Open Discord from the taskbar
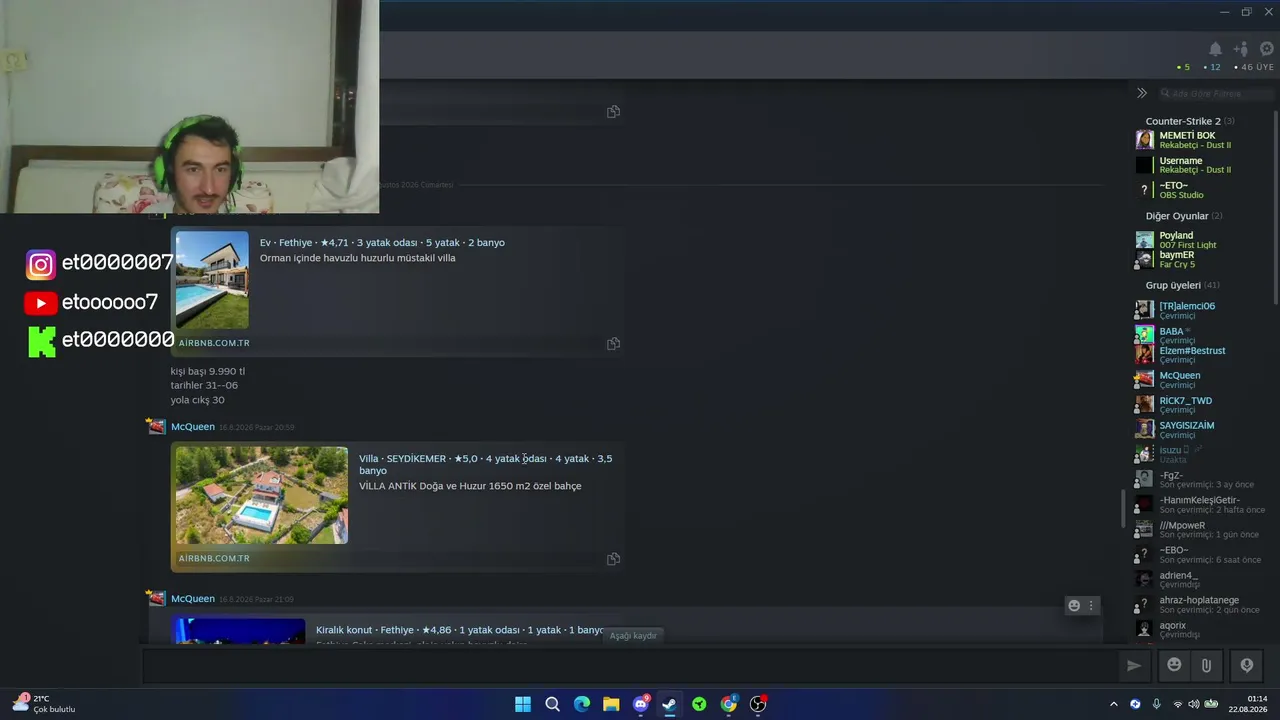1280x720 pixels. click(641, 704)
